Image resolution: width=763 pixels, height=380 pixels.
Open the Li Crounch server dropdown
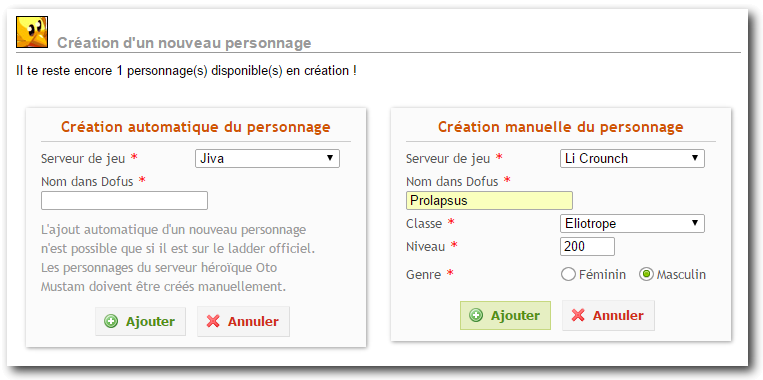[632, 159]
